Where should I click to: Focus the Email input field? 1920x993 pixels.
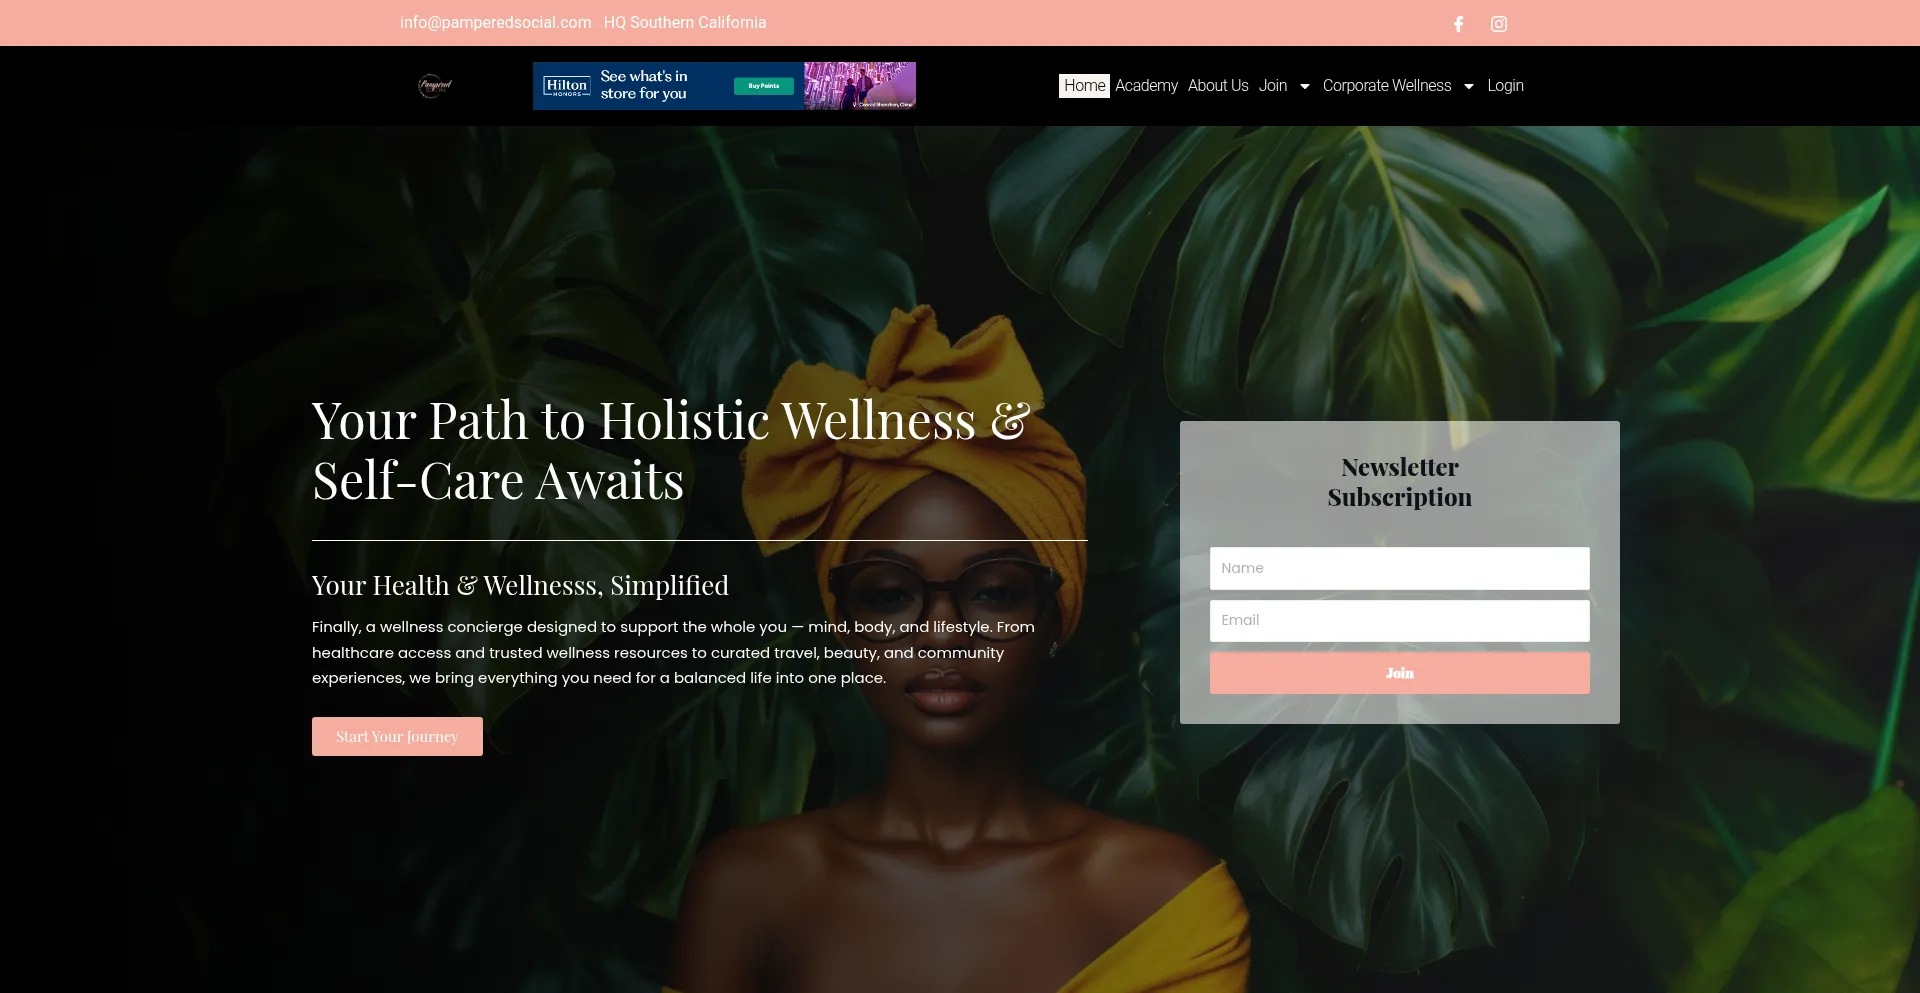click(1399, 620)
